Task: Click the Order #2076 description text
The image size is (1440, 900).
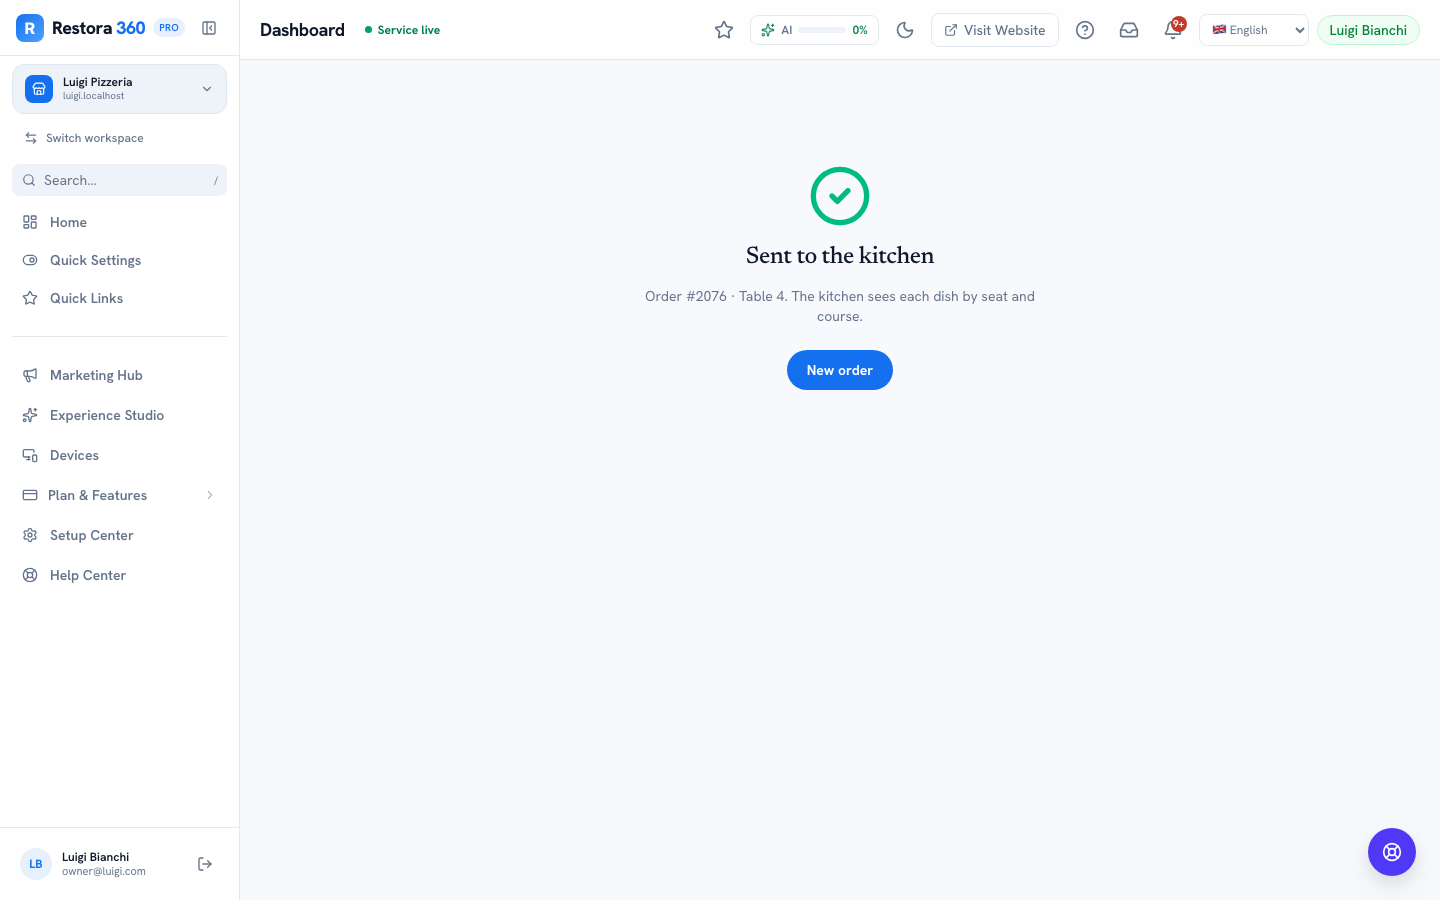Action: pos(840,306)
